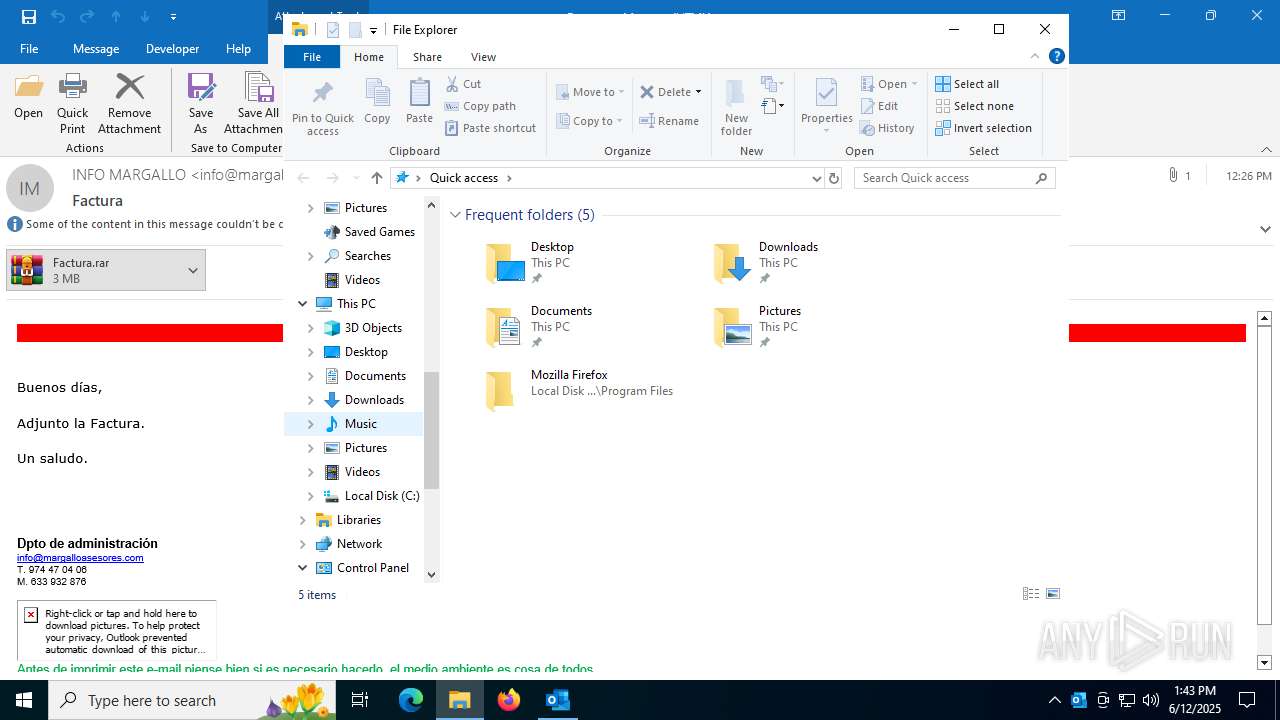Viewport: 1280px width, 720px height.
Task: Switch to details view icon
Action: pos(1031,594)
